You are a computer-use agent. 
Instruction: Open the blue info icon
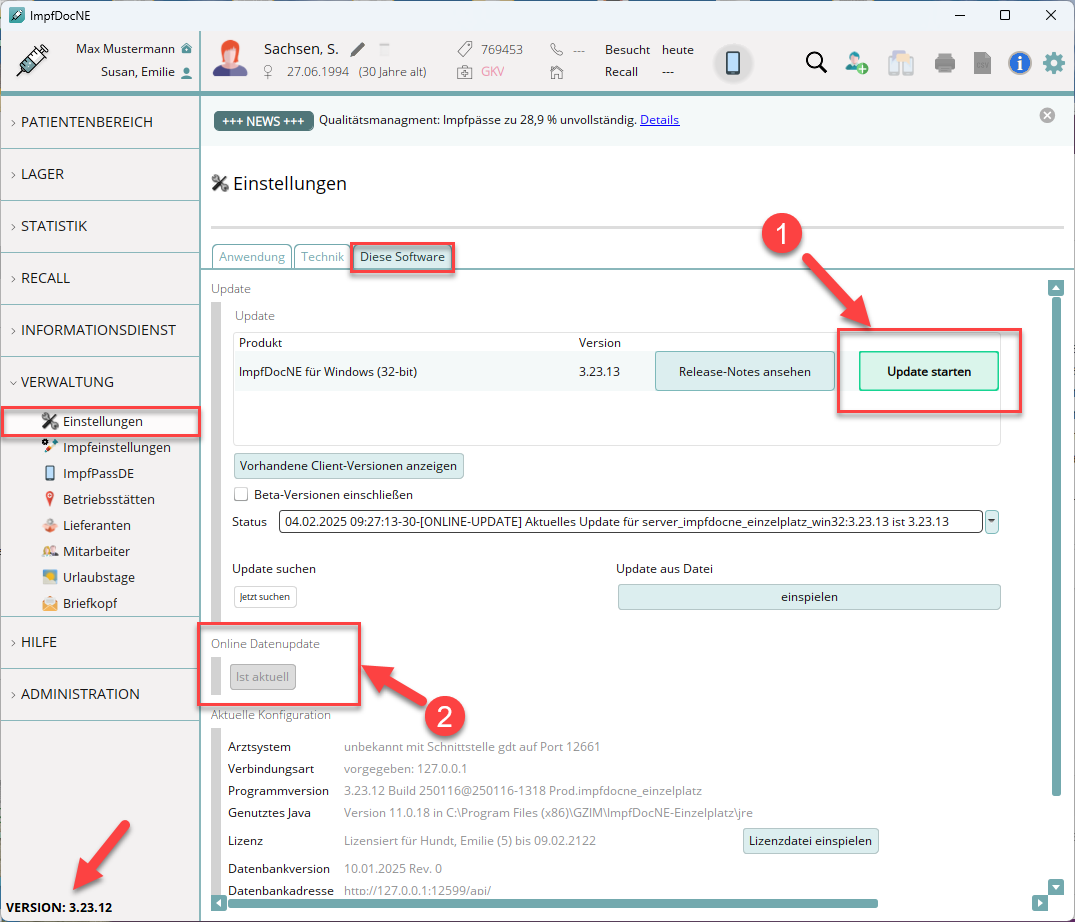(x=1019, y=63)
